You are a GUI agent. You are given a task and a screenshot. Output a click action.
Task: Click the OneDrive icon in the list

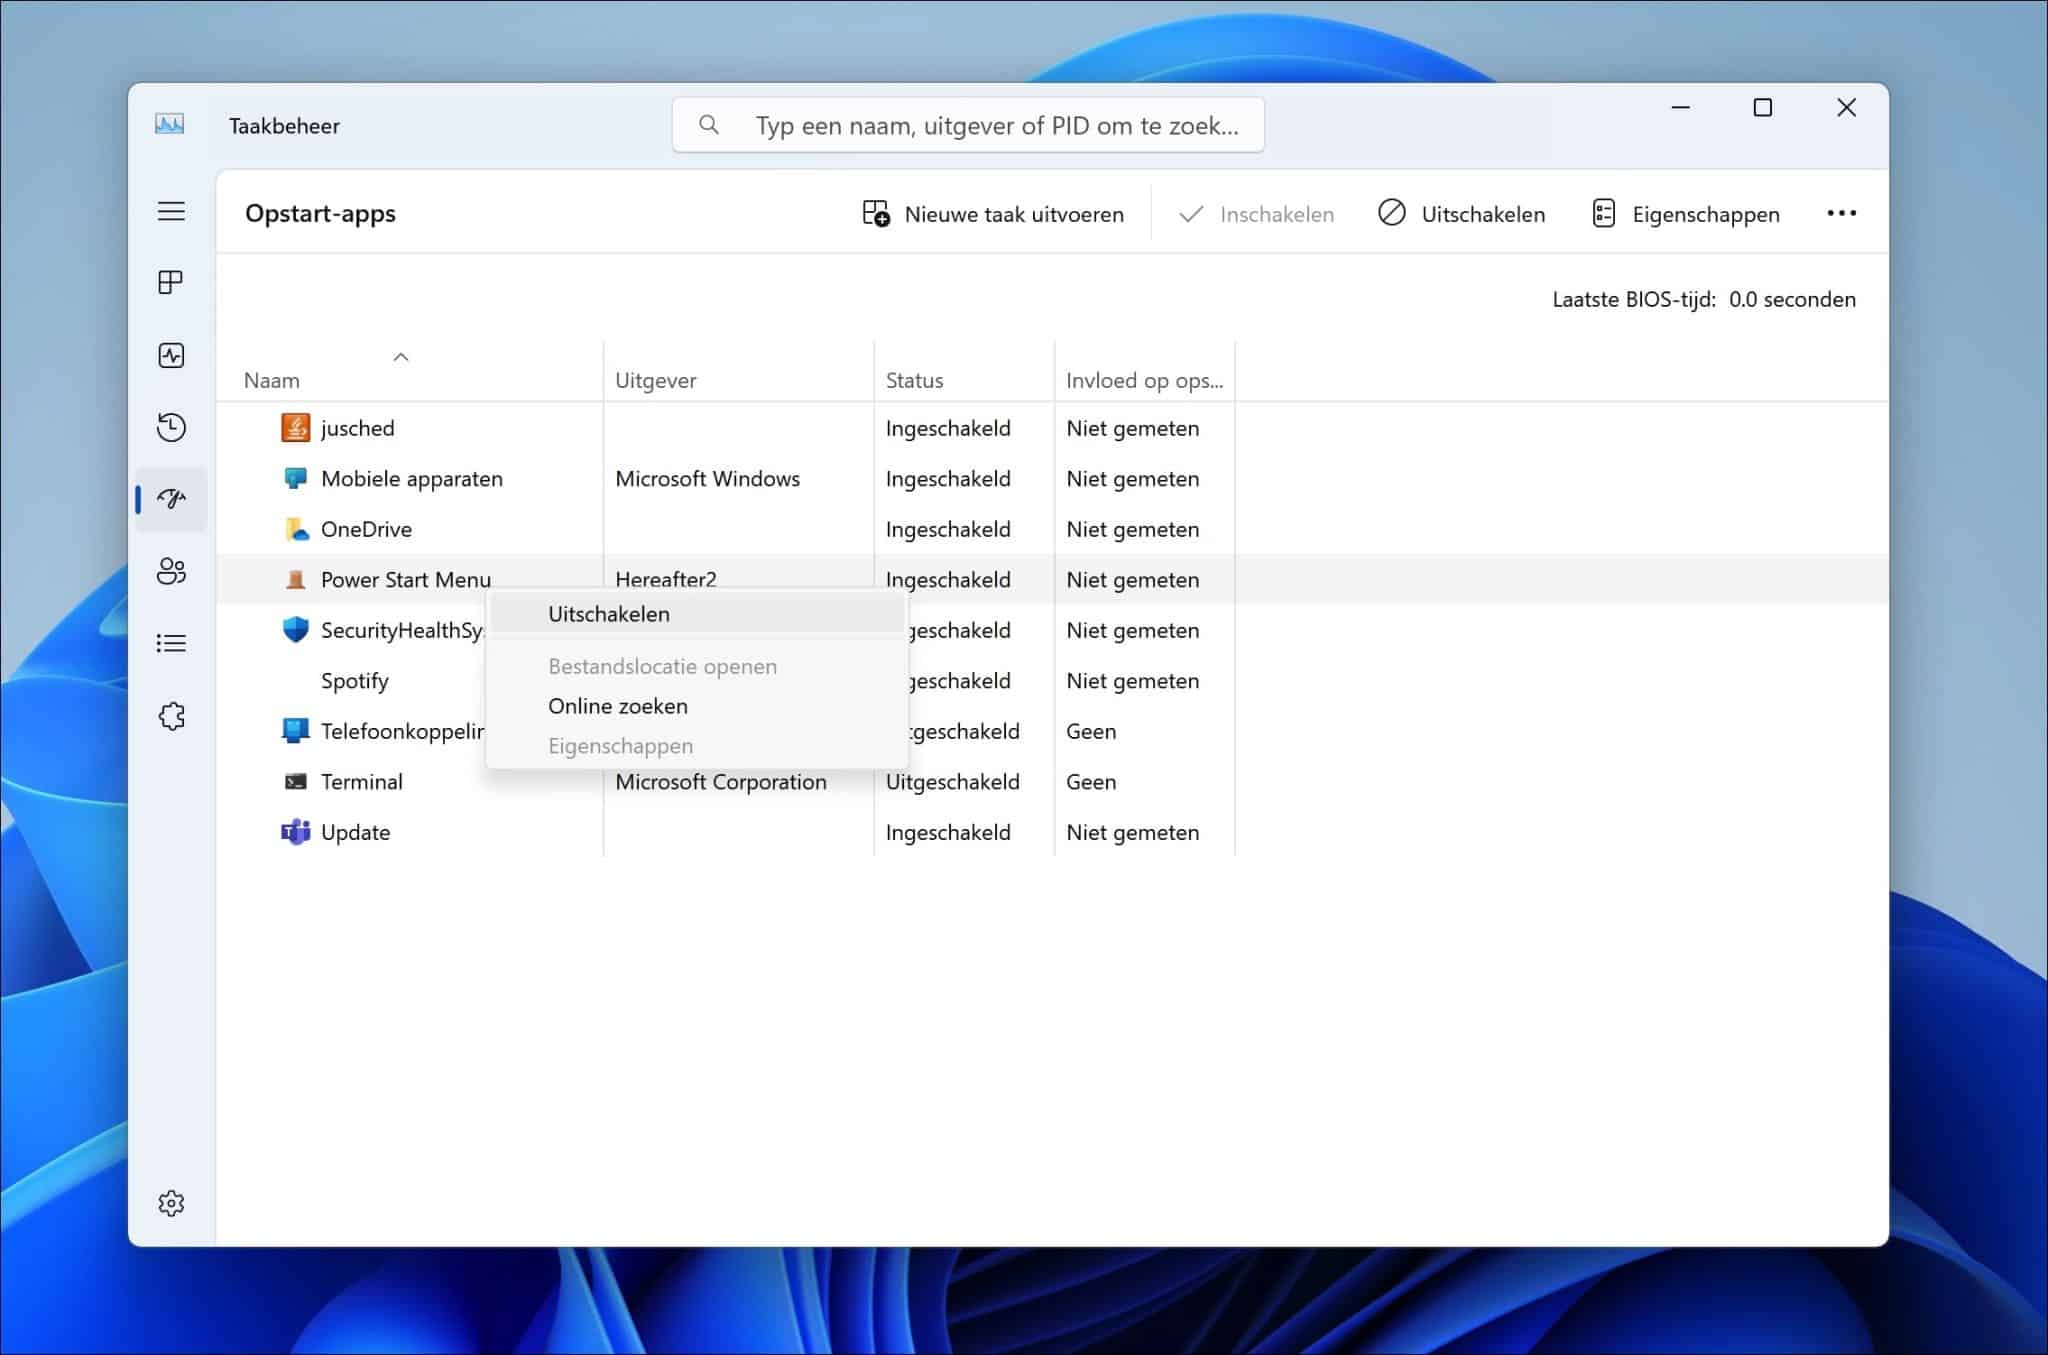pyautogui.click(x=295, y=529)
